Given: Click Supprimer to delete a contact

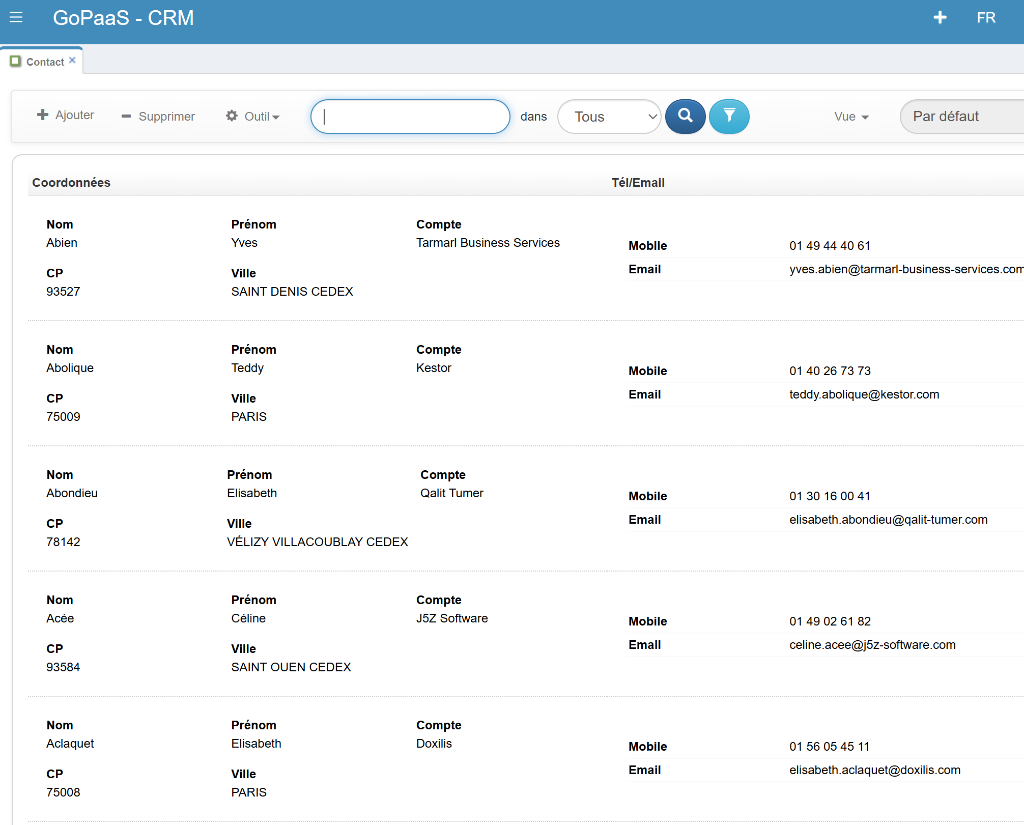Looking at the screenshot, I should (x=158, y=117).
